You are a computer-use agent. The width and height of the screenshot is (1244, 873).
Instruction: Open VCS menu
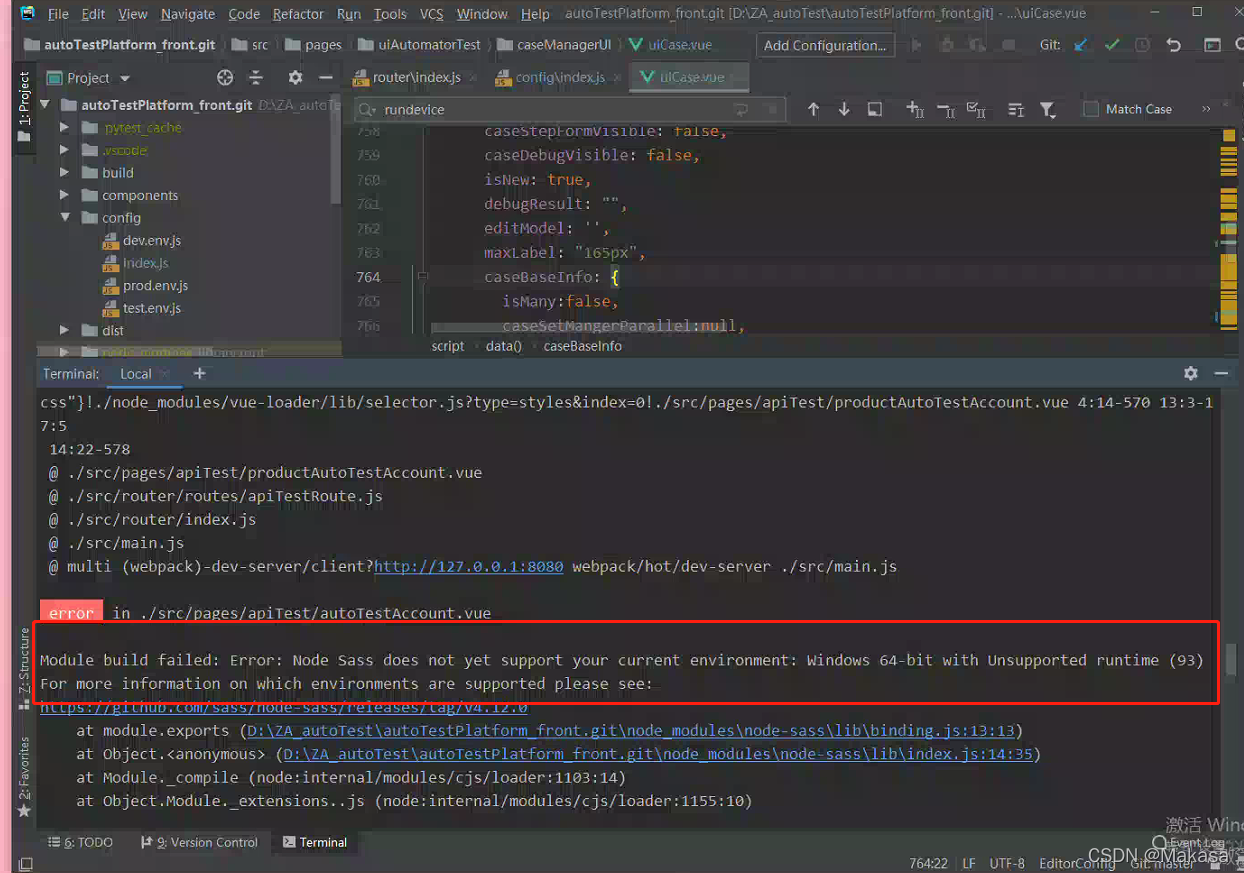[431, 14]
